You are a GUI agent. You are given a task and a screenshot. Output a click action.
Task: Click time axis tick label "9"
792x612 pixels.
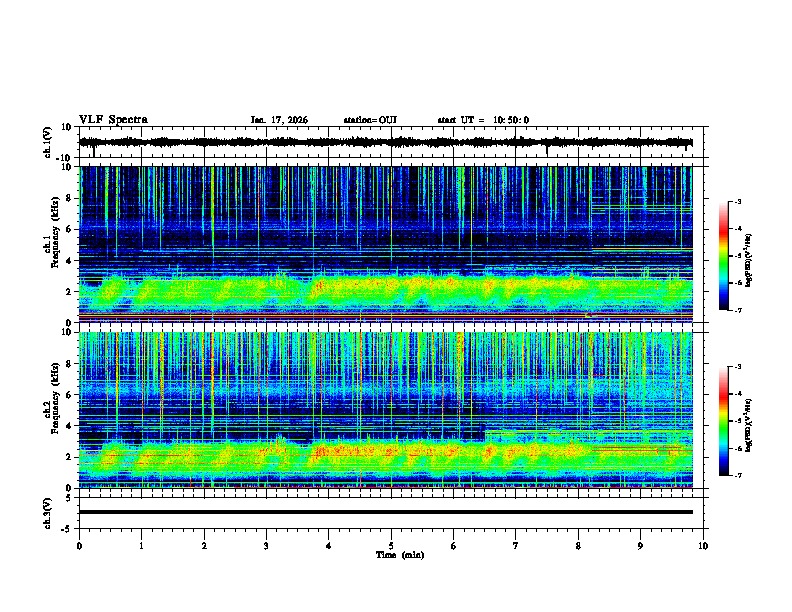[640, 546]
